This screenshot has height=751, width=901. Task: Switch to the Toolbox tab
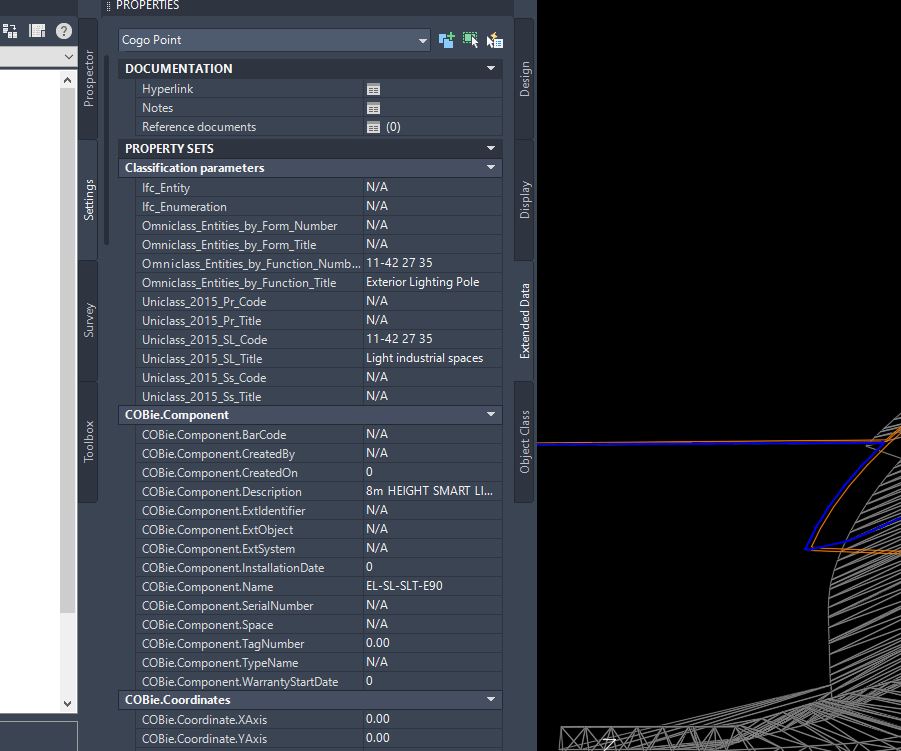[x=88, y=441]
